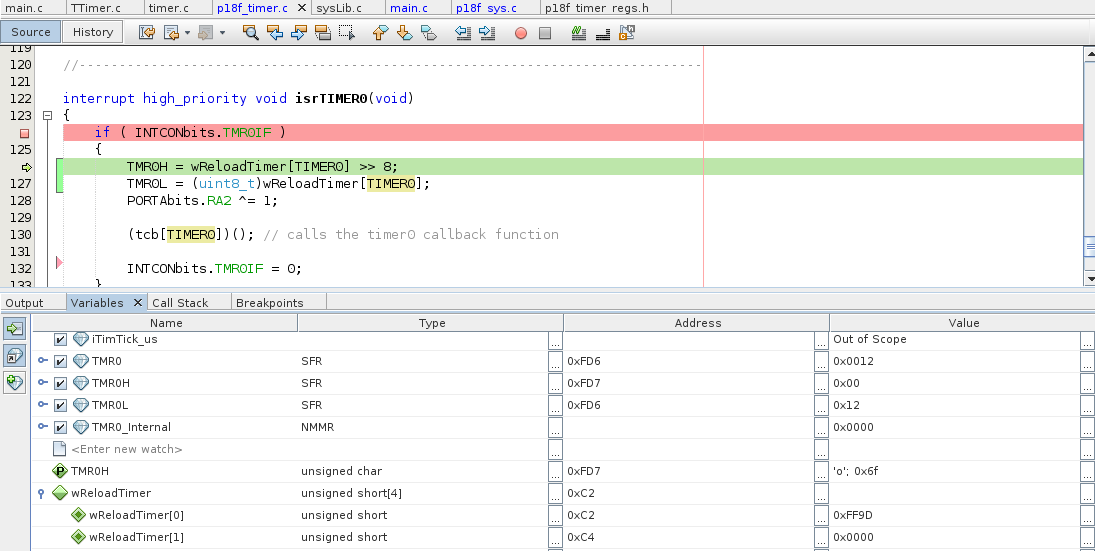Expand the TMR0 SFR watch node
1095x551 pixels.
point(43,361)
